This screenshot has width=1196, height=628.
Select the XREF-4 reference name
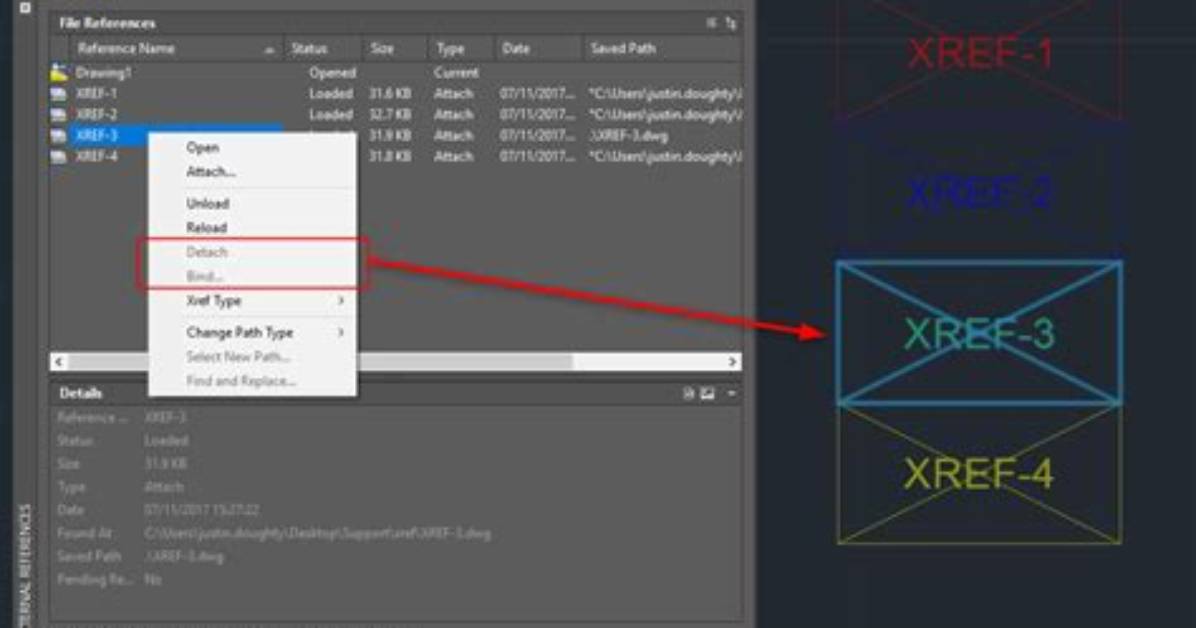click(x=97, y=156)
